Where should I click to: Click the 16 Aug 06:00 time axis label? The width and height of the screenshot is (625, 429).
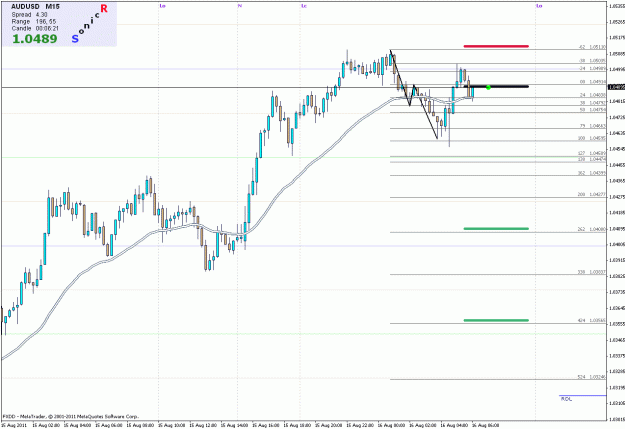click(x=485, y=425)
